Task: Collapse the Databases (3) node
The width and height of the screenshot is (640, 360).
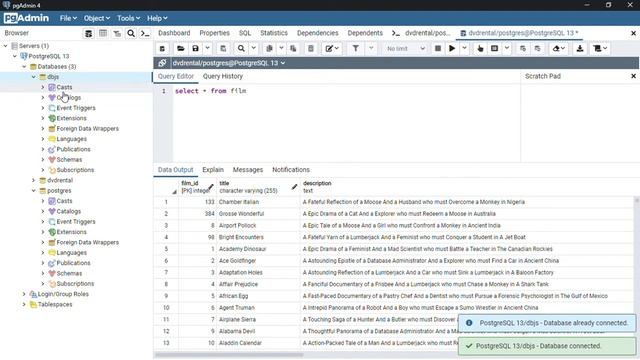Action: pos(24,67)
